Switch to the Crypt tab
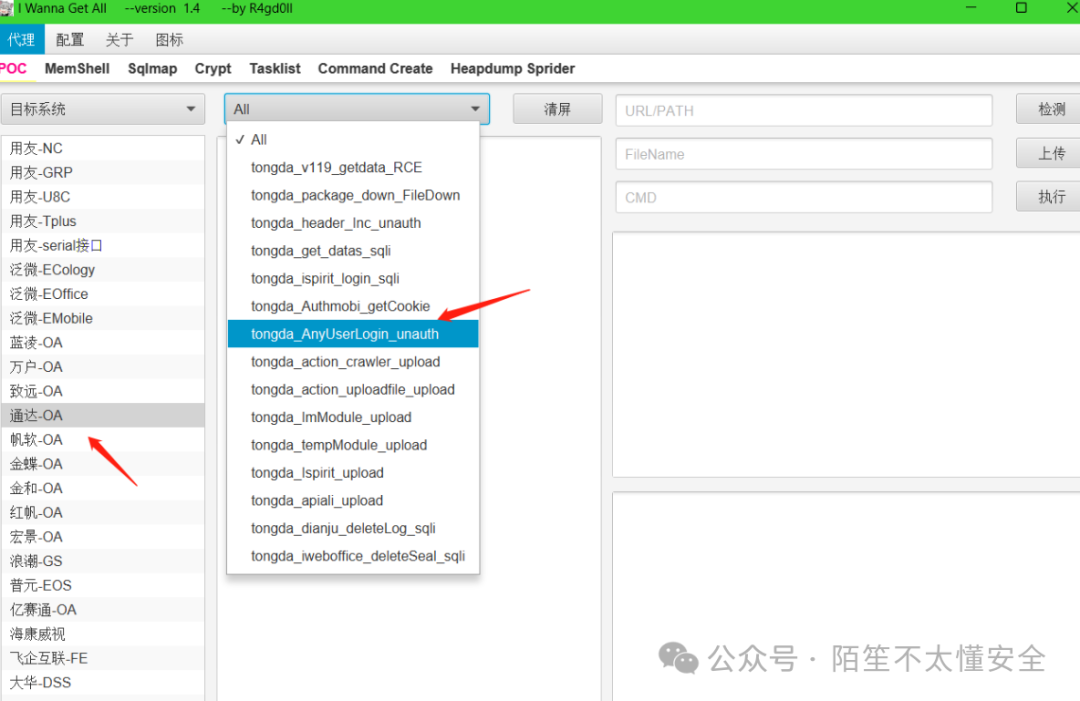This screenshot has height=701, width=1080. (213, 68)
